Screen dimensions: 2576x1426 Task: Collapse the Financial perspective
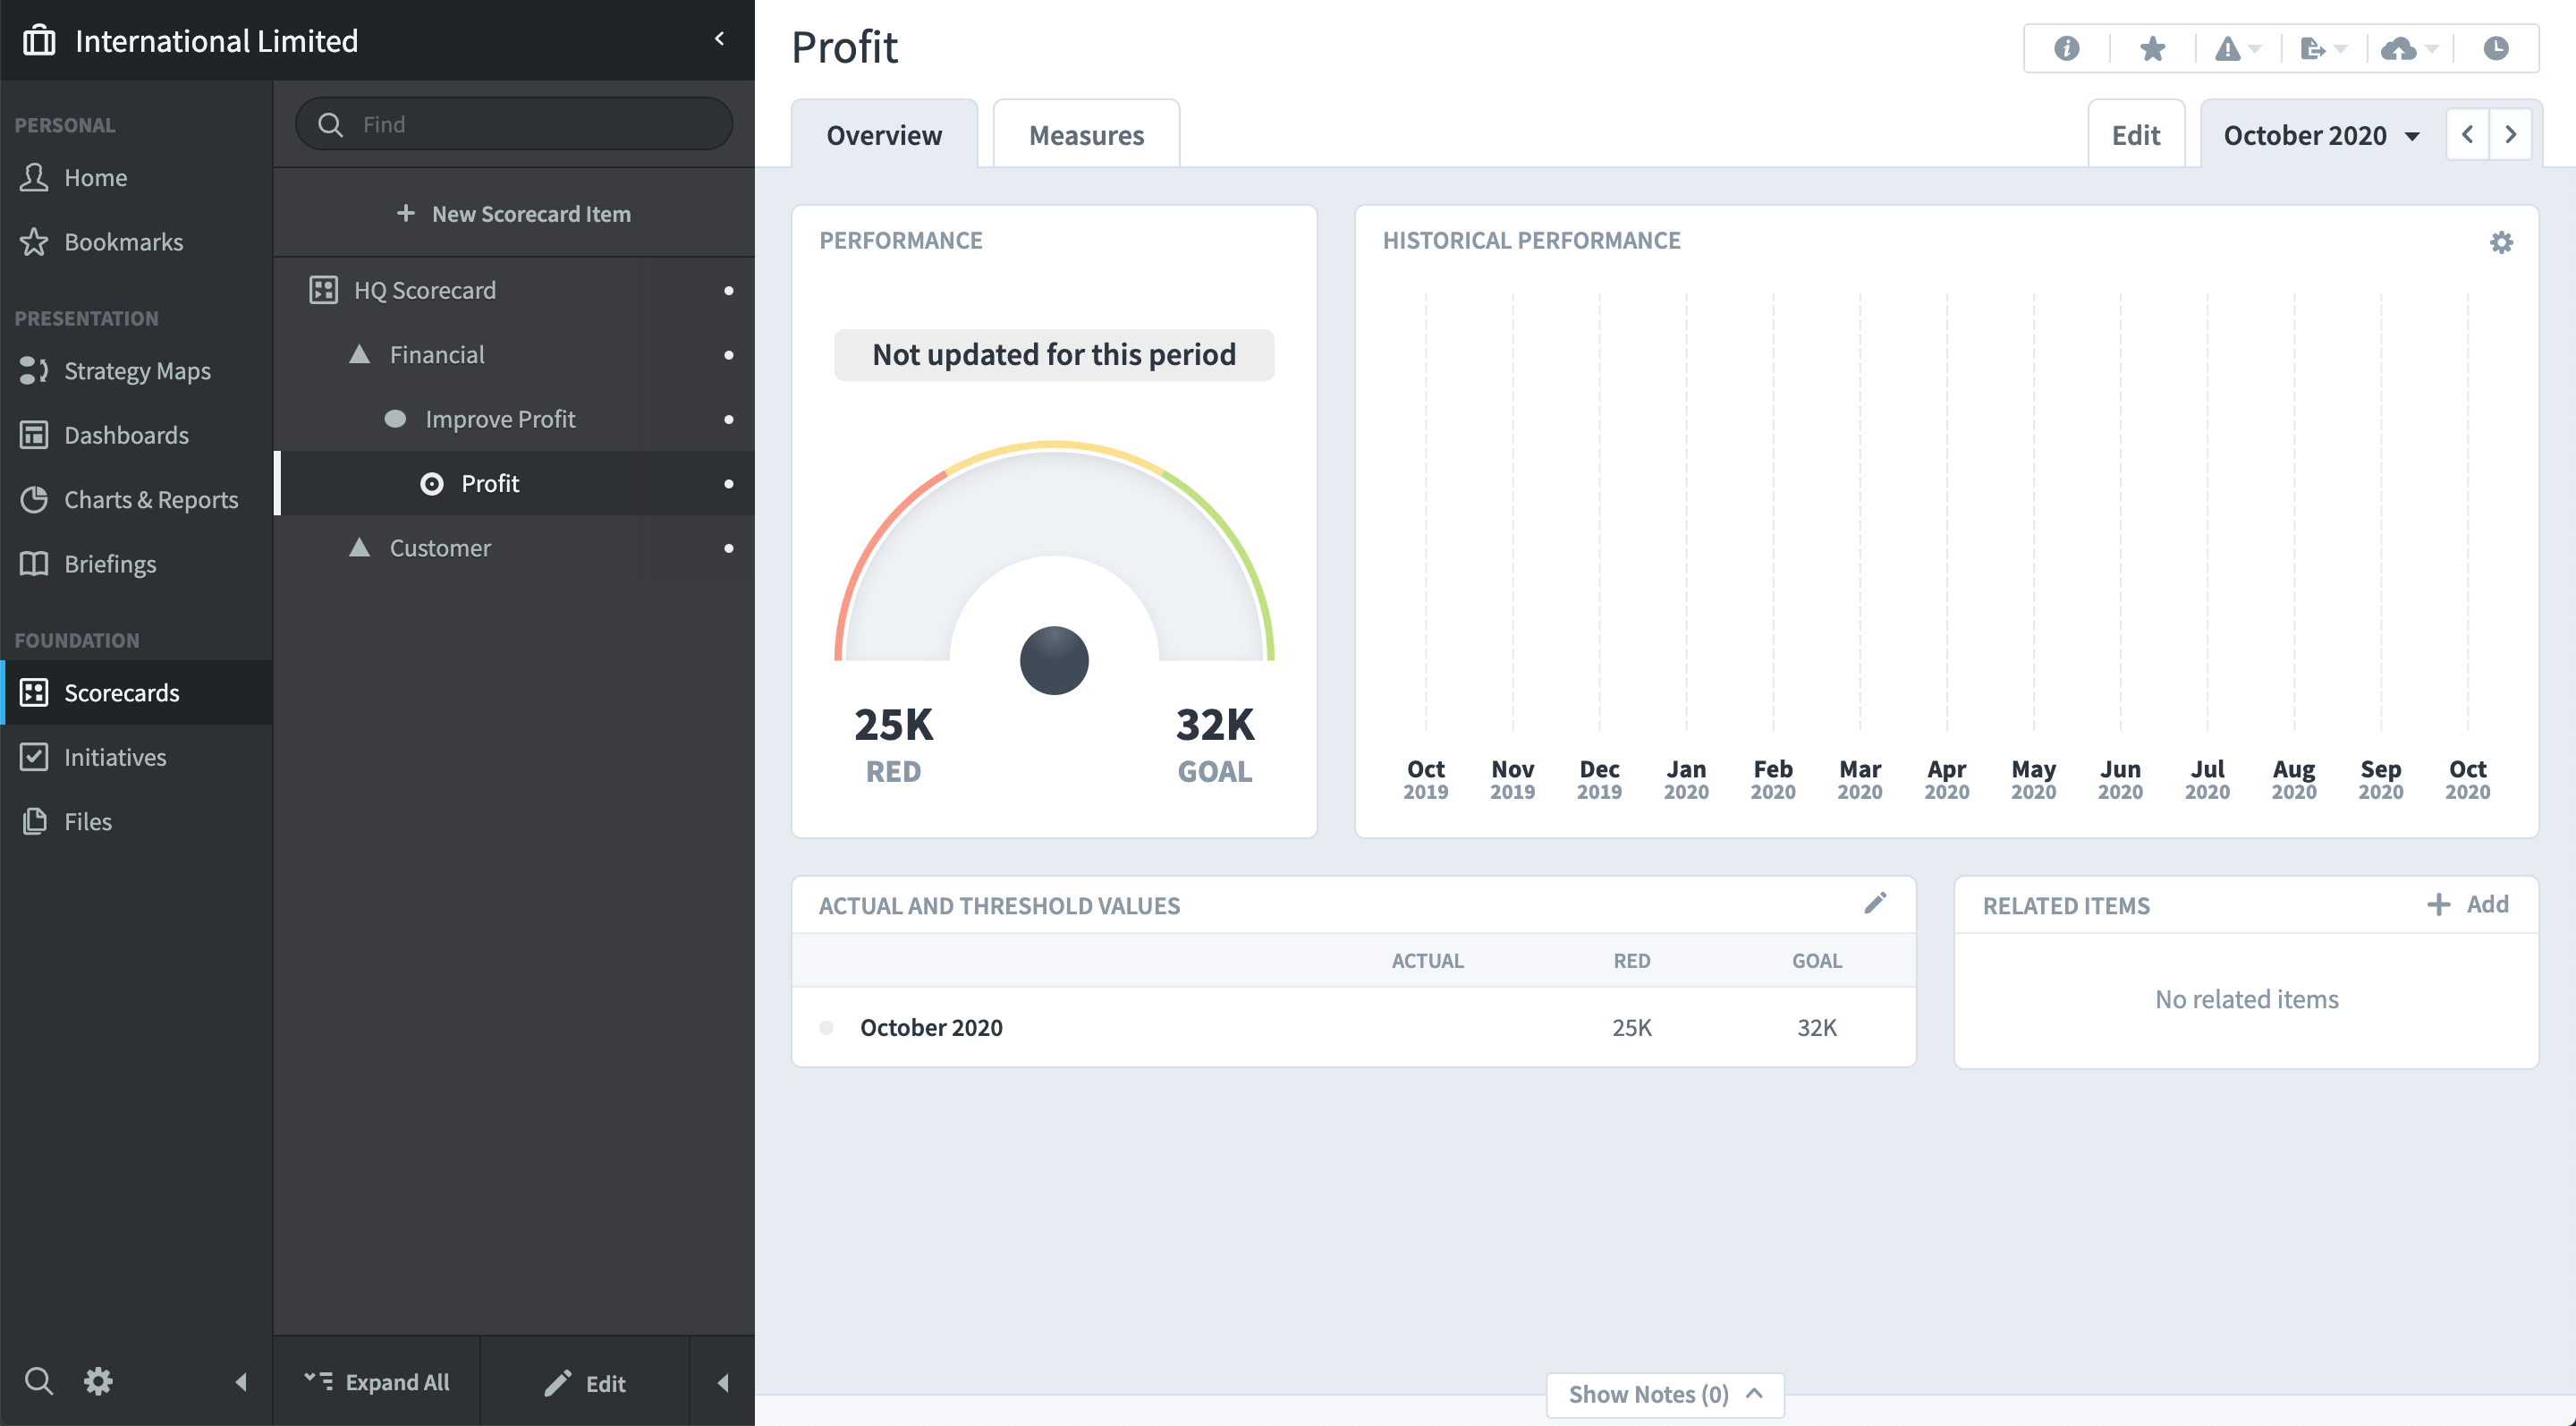362,353
